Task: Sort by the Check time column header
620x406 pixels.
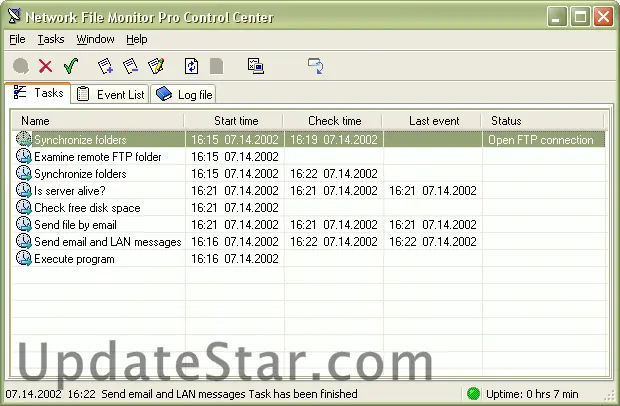Action: pyautogui.click(x=333, y=121)
